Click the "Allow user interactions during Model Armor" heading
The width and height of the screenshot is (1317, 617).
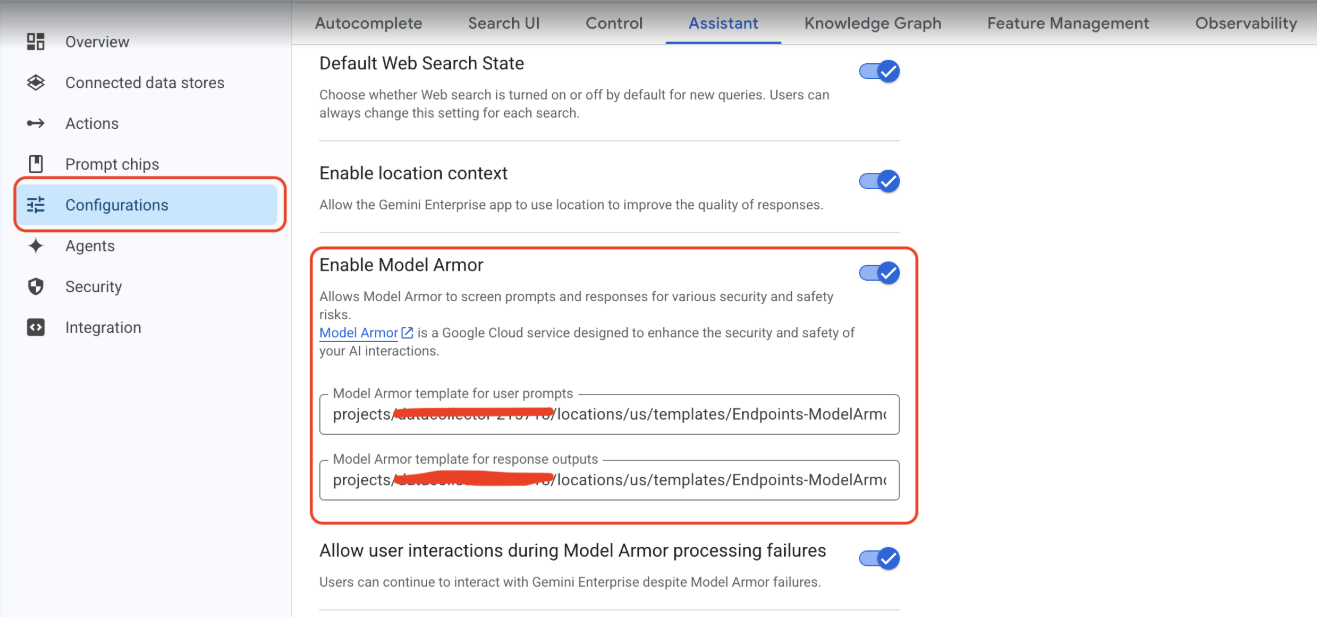point(573,550)
